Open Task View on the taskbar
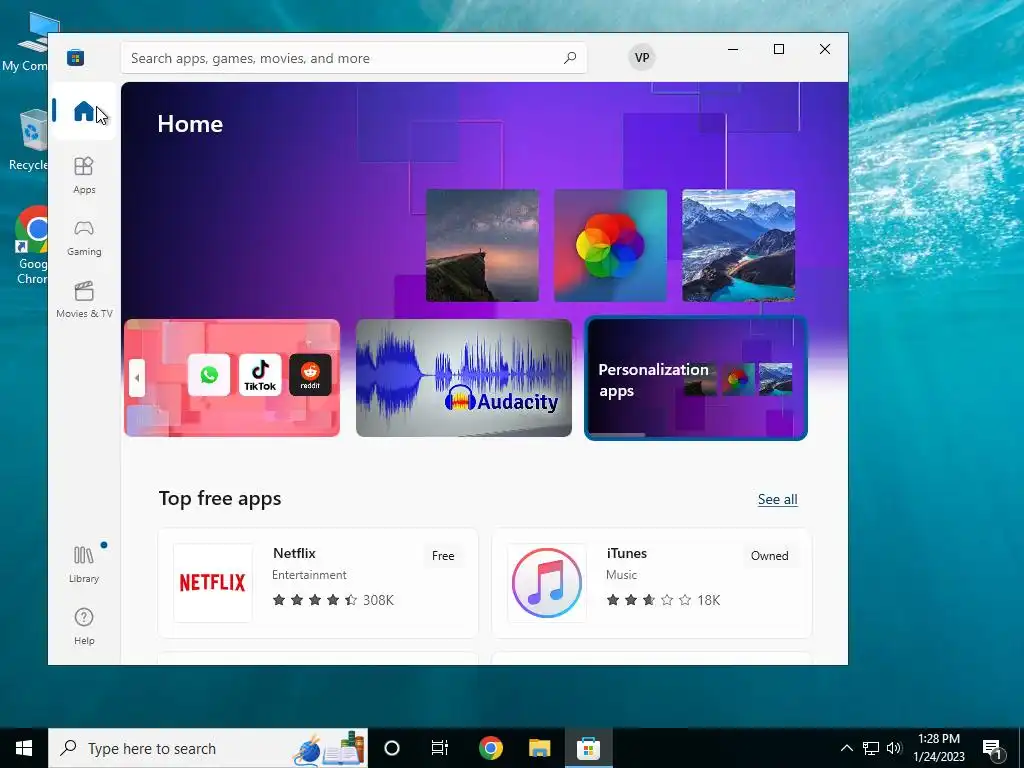The width and height of the screenshot is (1024, 768). 440,748
